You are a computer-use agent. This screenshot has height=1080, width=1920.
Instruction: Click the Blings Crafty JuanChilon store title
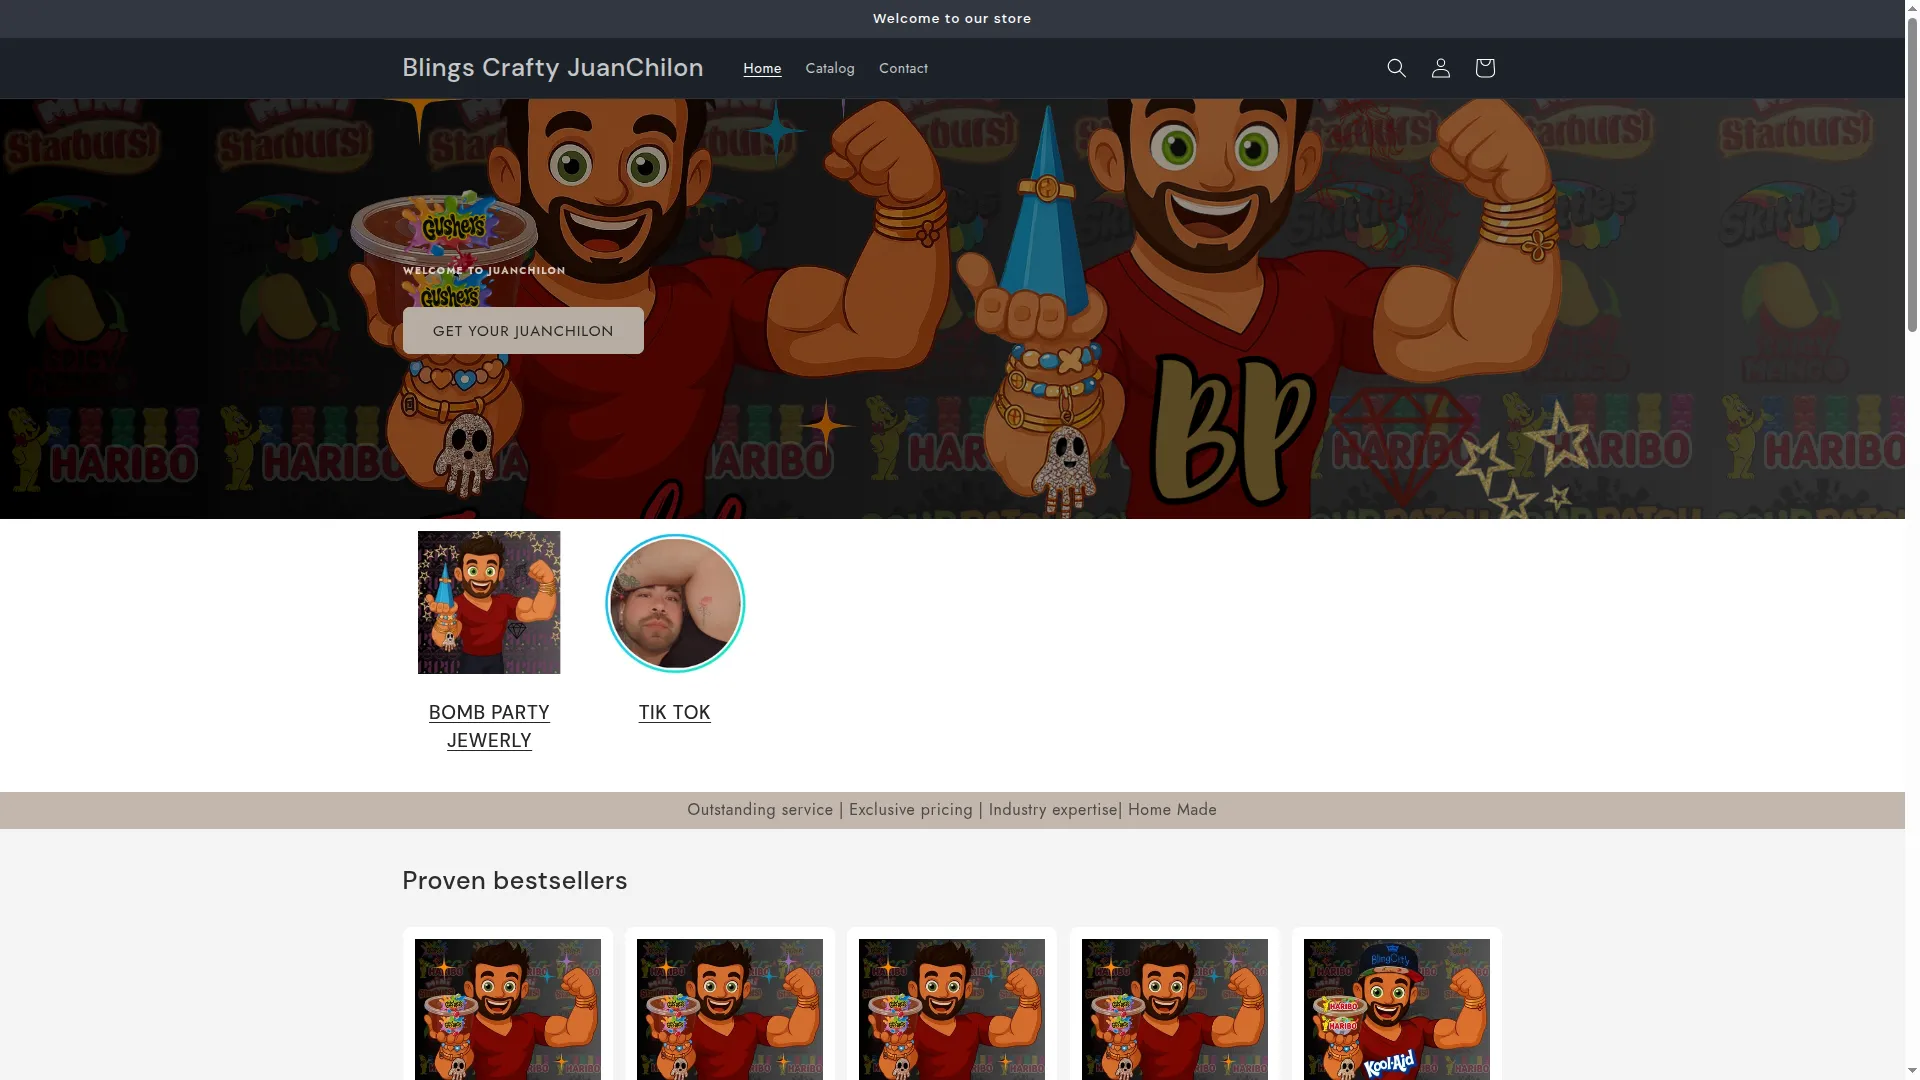(x=552, y=67)
